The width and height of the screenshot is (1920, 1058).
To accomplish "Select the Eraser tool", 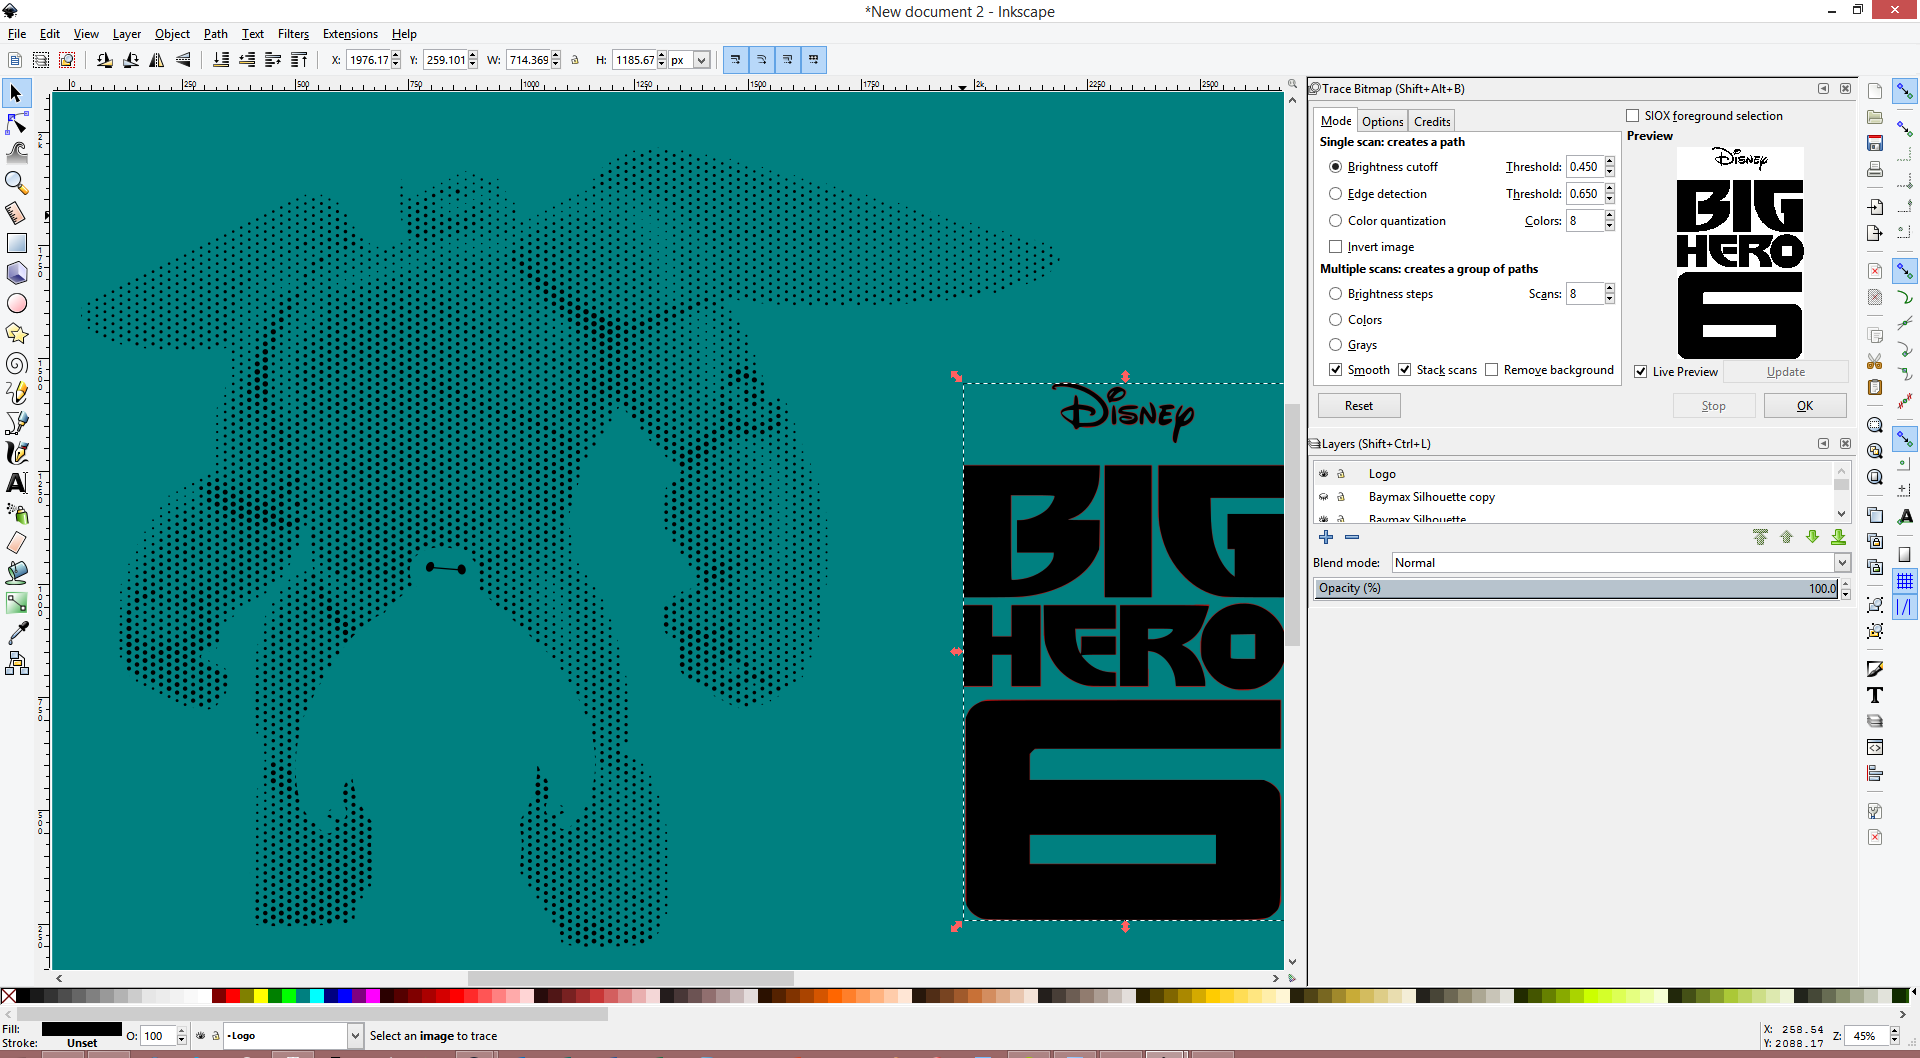I will coord(17,543).
